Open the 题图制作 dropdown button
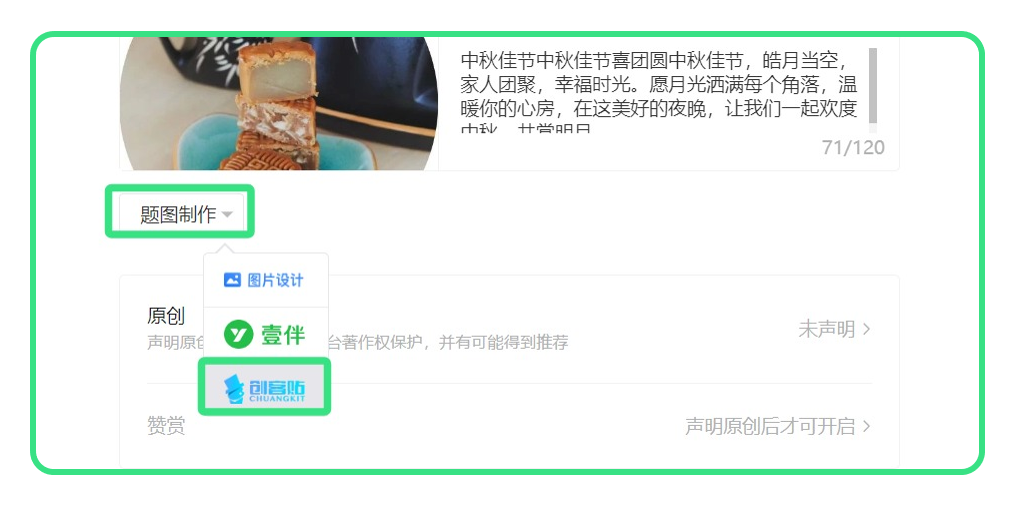 [181, 213]
